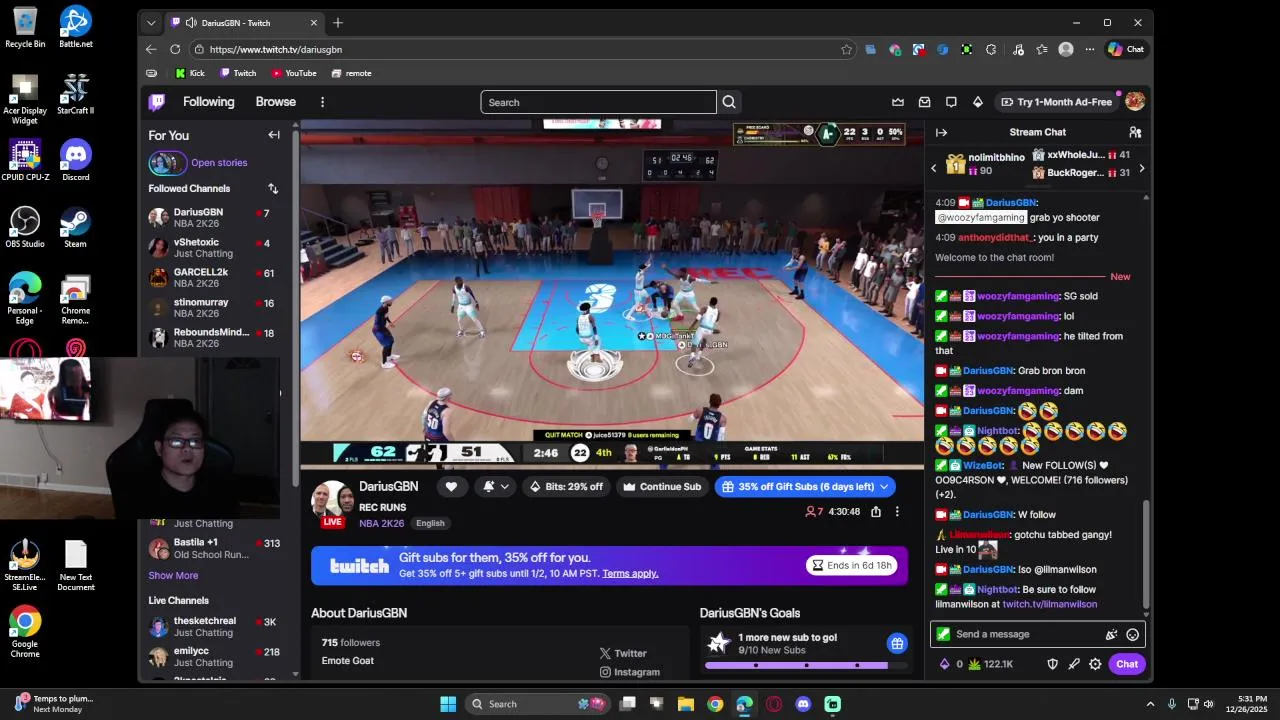Open the Prime loot crown icon
Viewport: 1280px width, 720px height.
[898, 102]
